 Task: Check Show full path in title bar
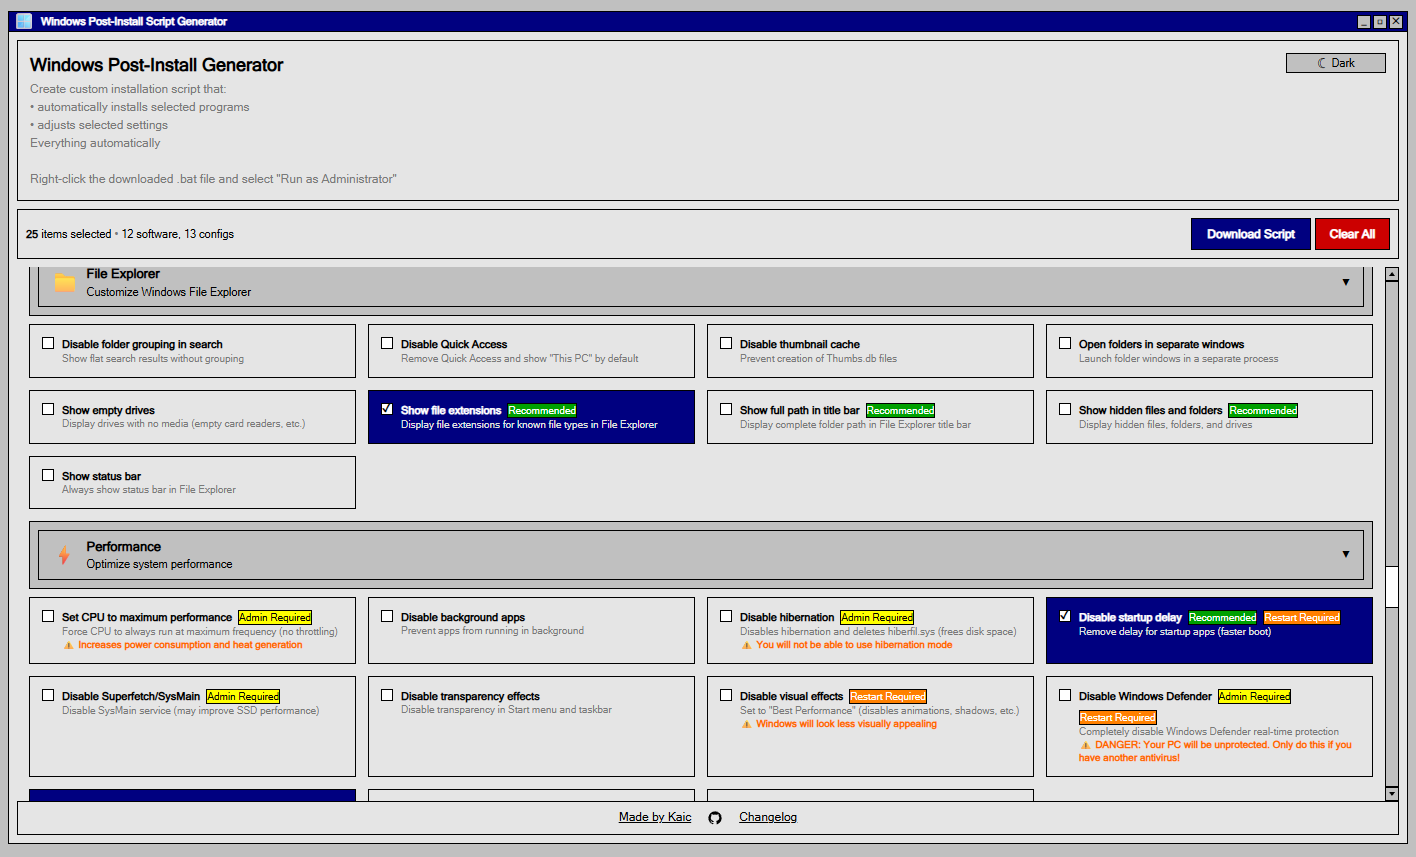(726, 409)
